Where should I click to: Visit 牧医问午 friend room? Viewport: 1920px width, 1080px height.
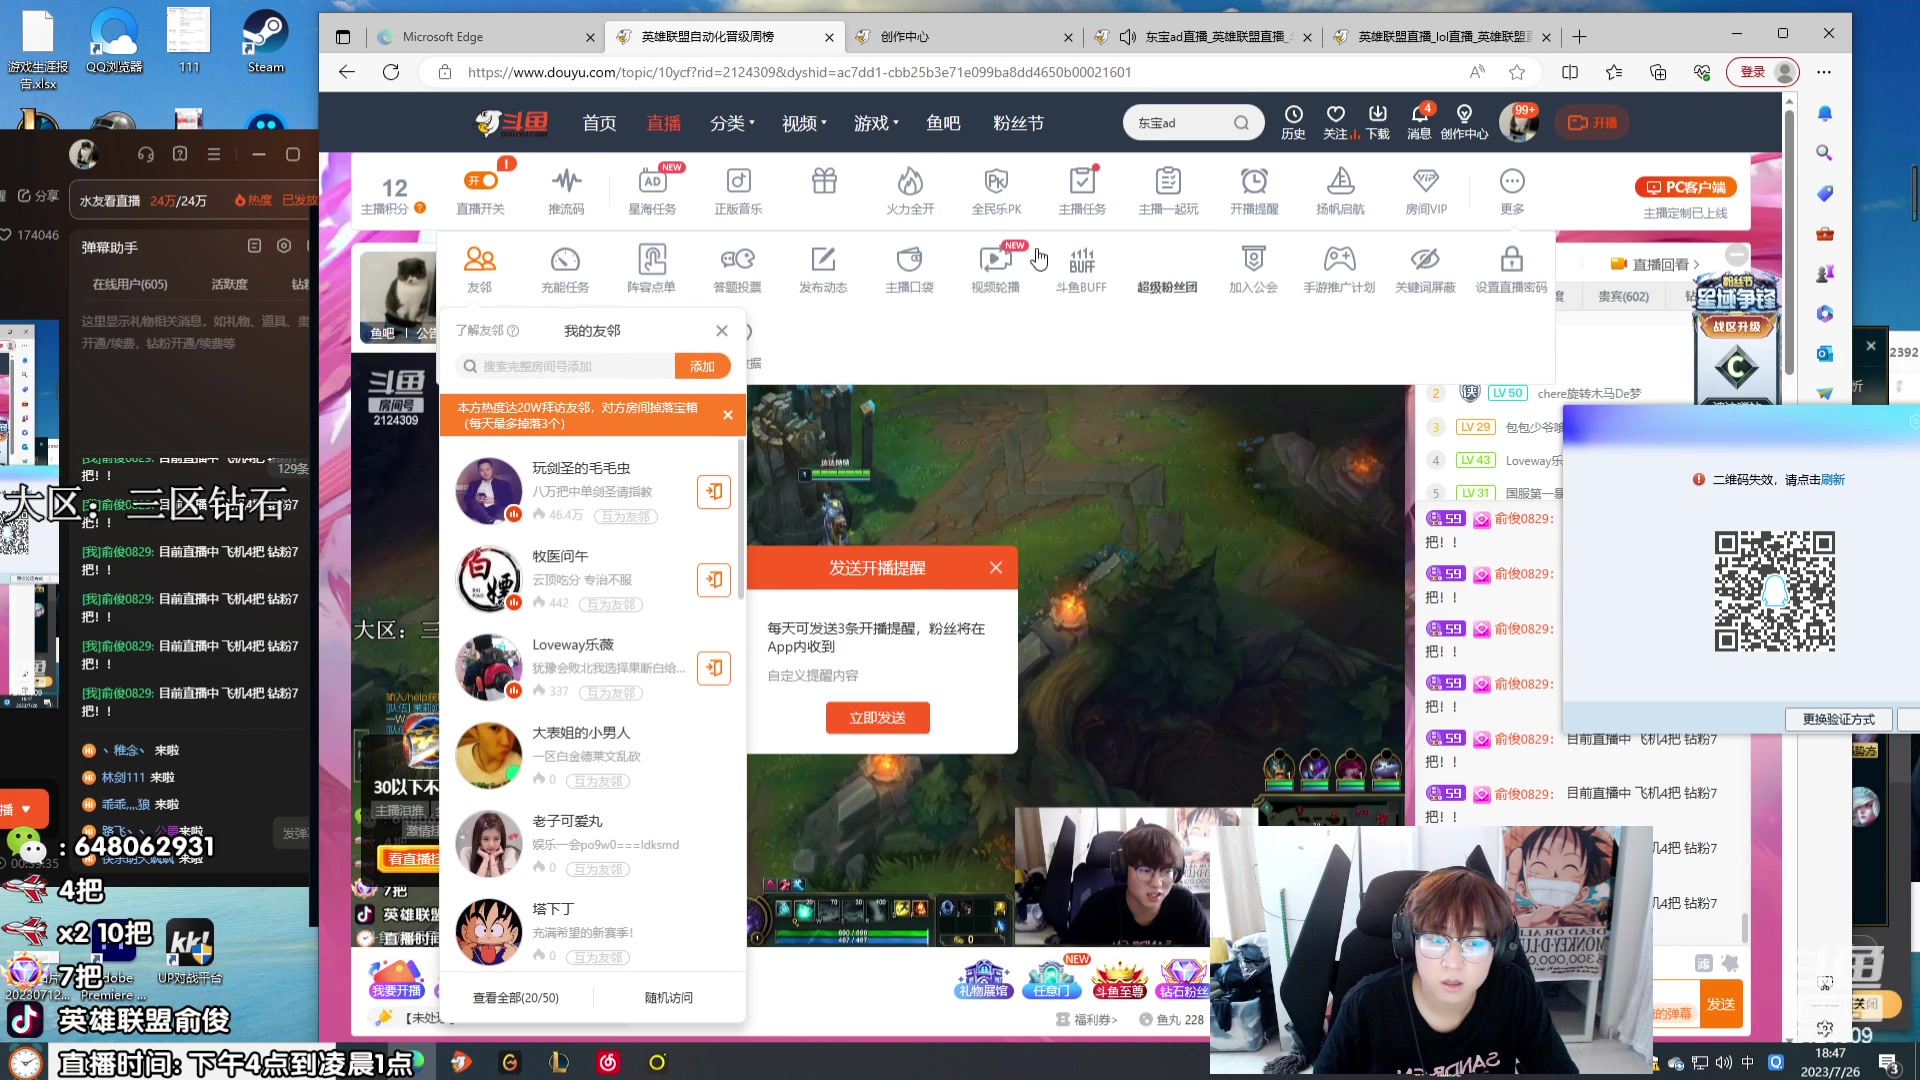tap(713, 579)
